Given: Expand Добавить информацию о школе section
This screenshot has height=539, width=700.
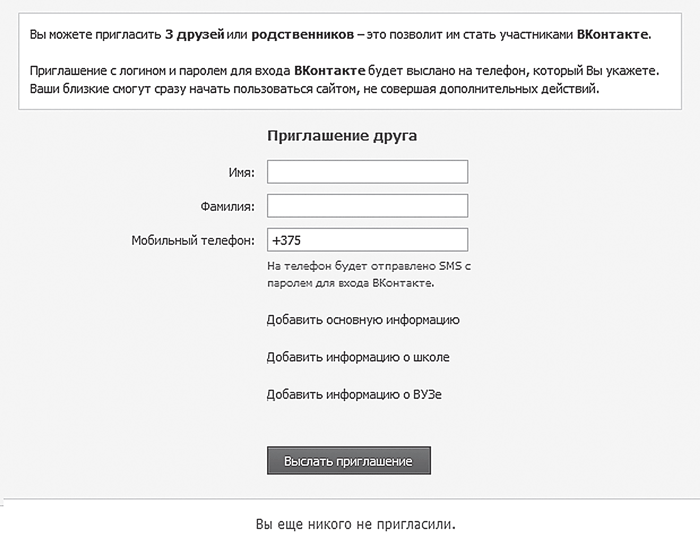Looking at the screenshot, I should (x=358, y=358).
